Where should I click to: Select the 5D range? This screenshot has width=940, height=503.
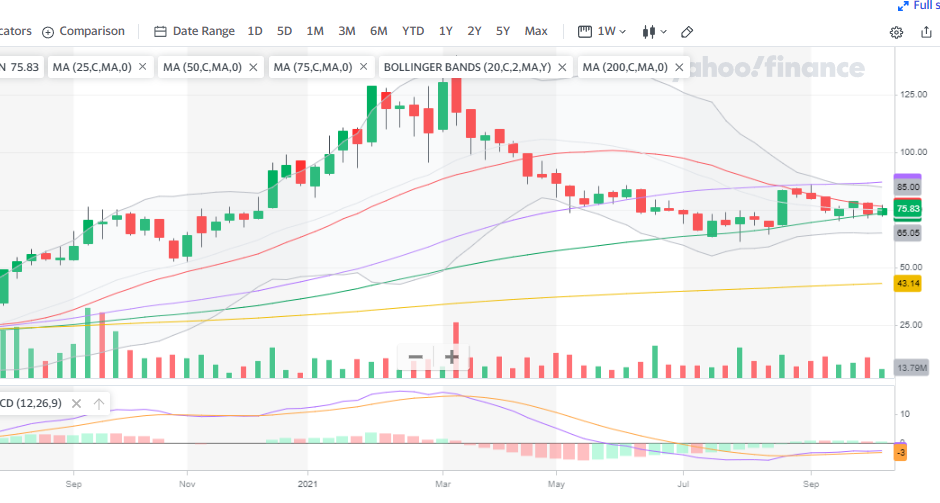pos(284,31)
